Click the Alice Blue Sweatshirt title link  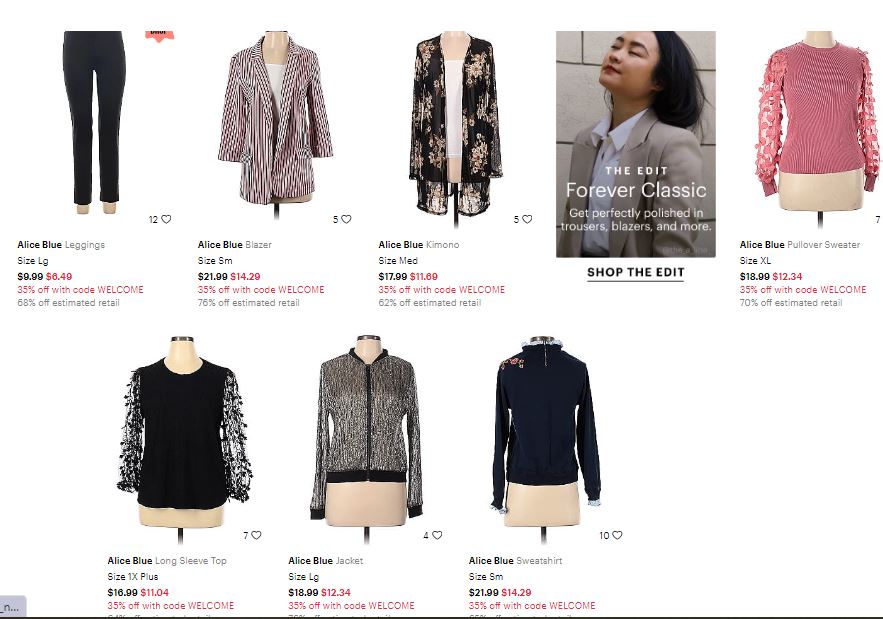515,560
